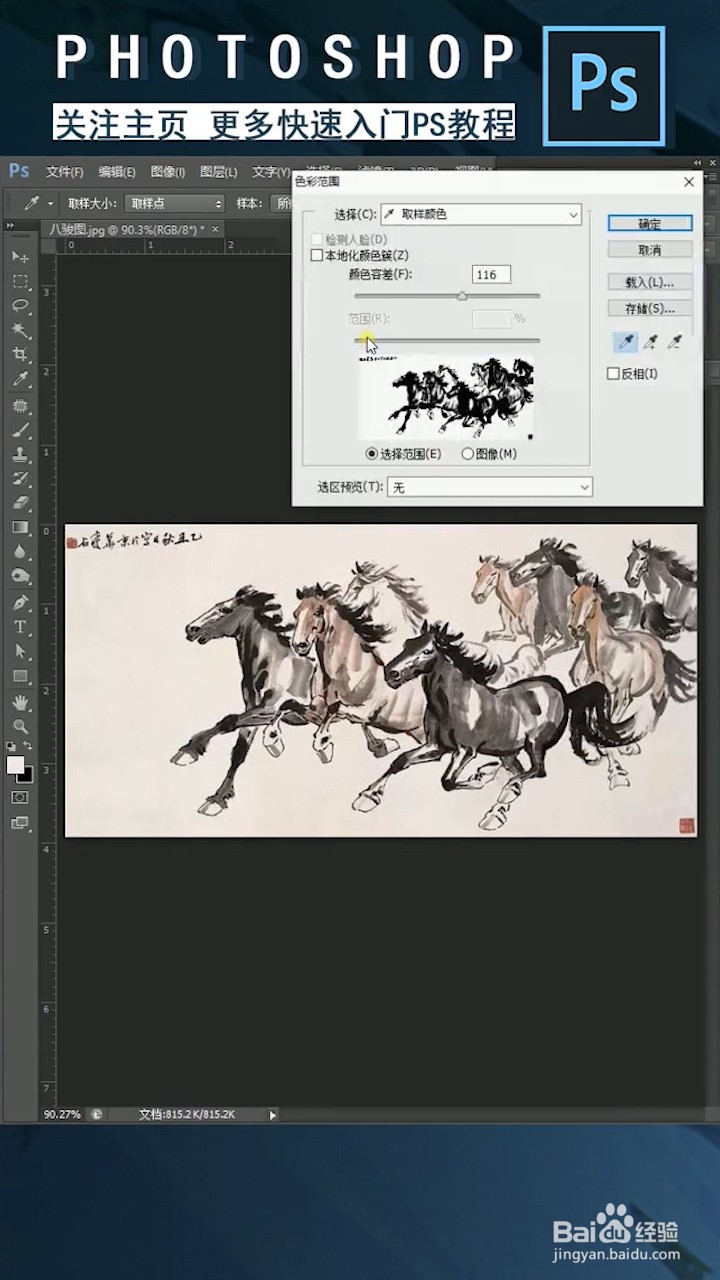
Task: Switch to the 八骏图.jpg document tab
Action: 126,230
